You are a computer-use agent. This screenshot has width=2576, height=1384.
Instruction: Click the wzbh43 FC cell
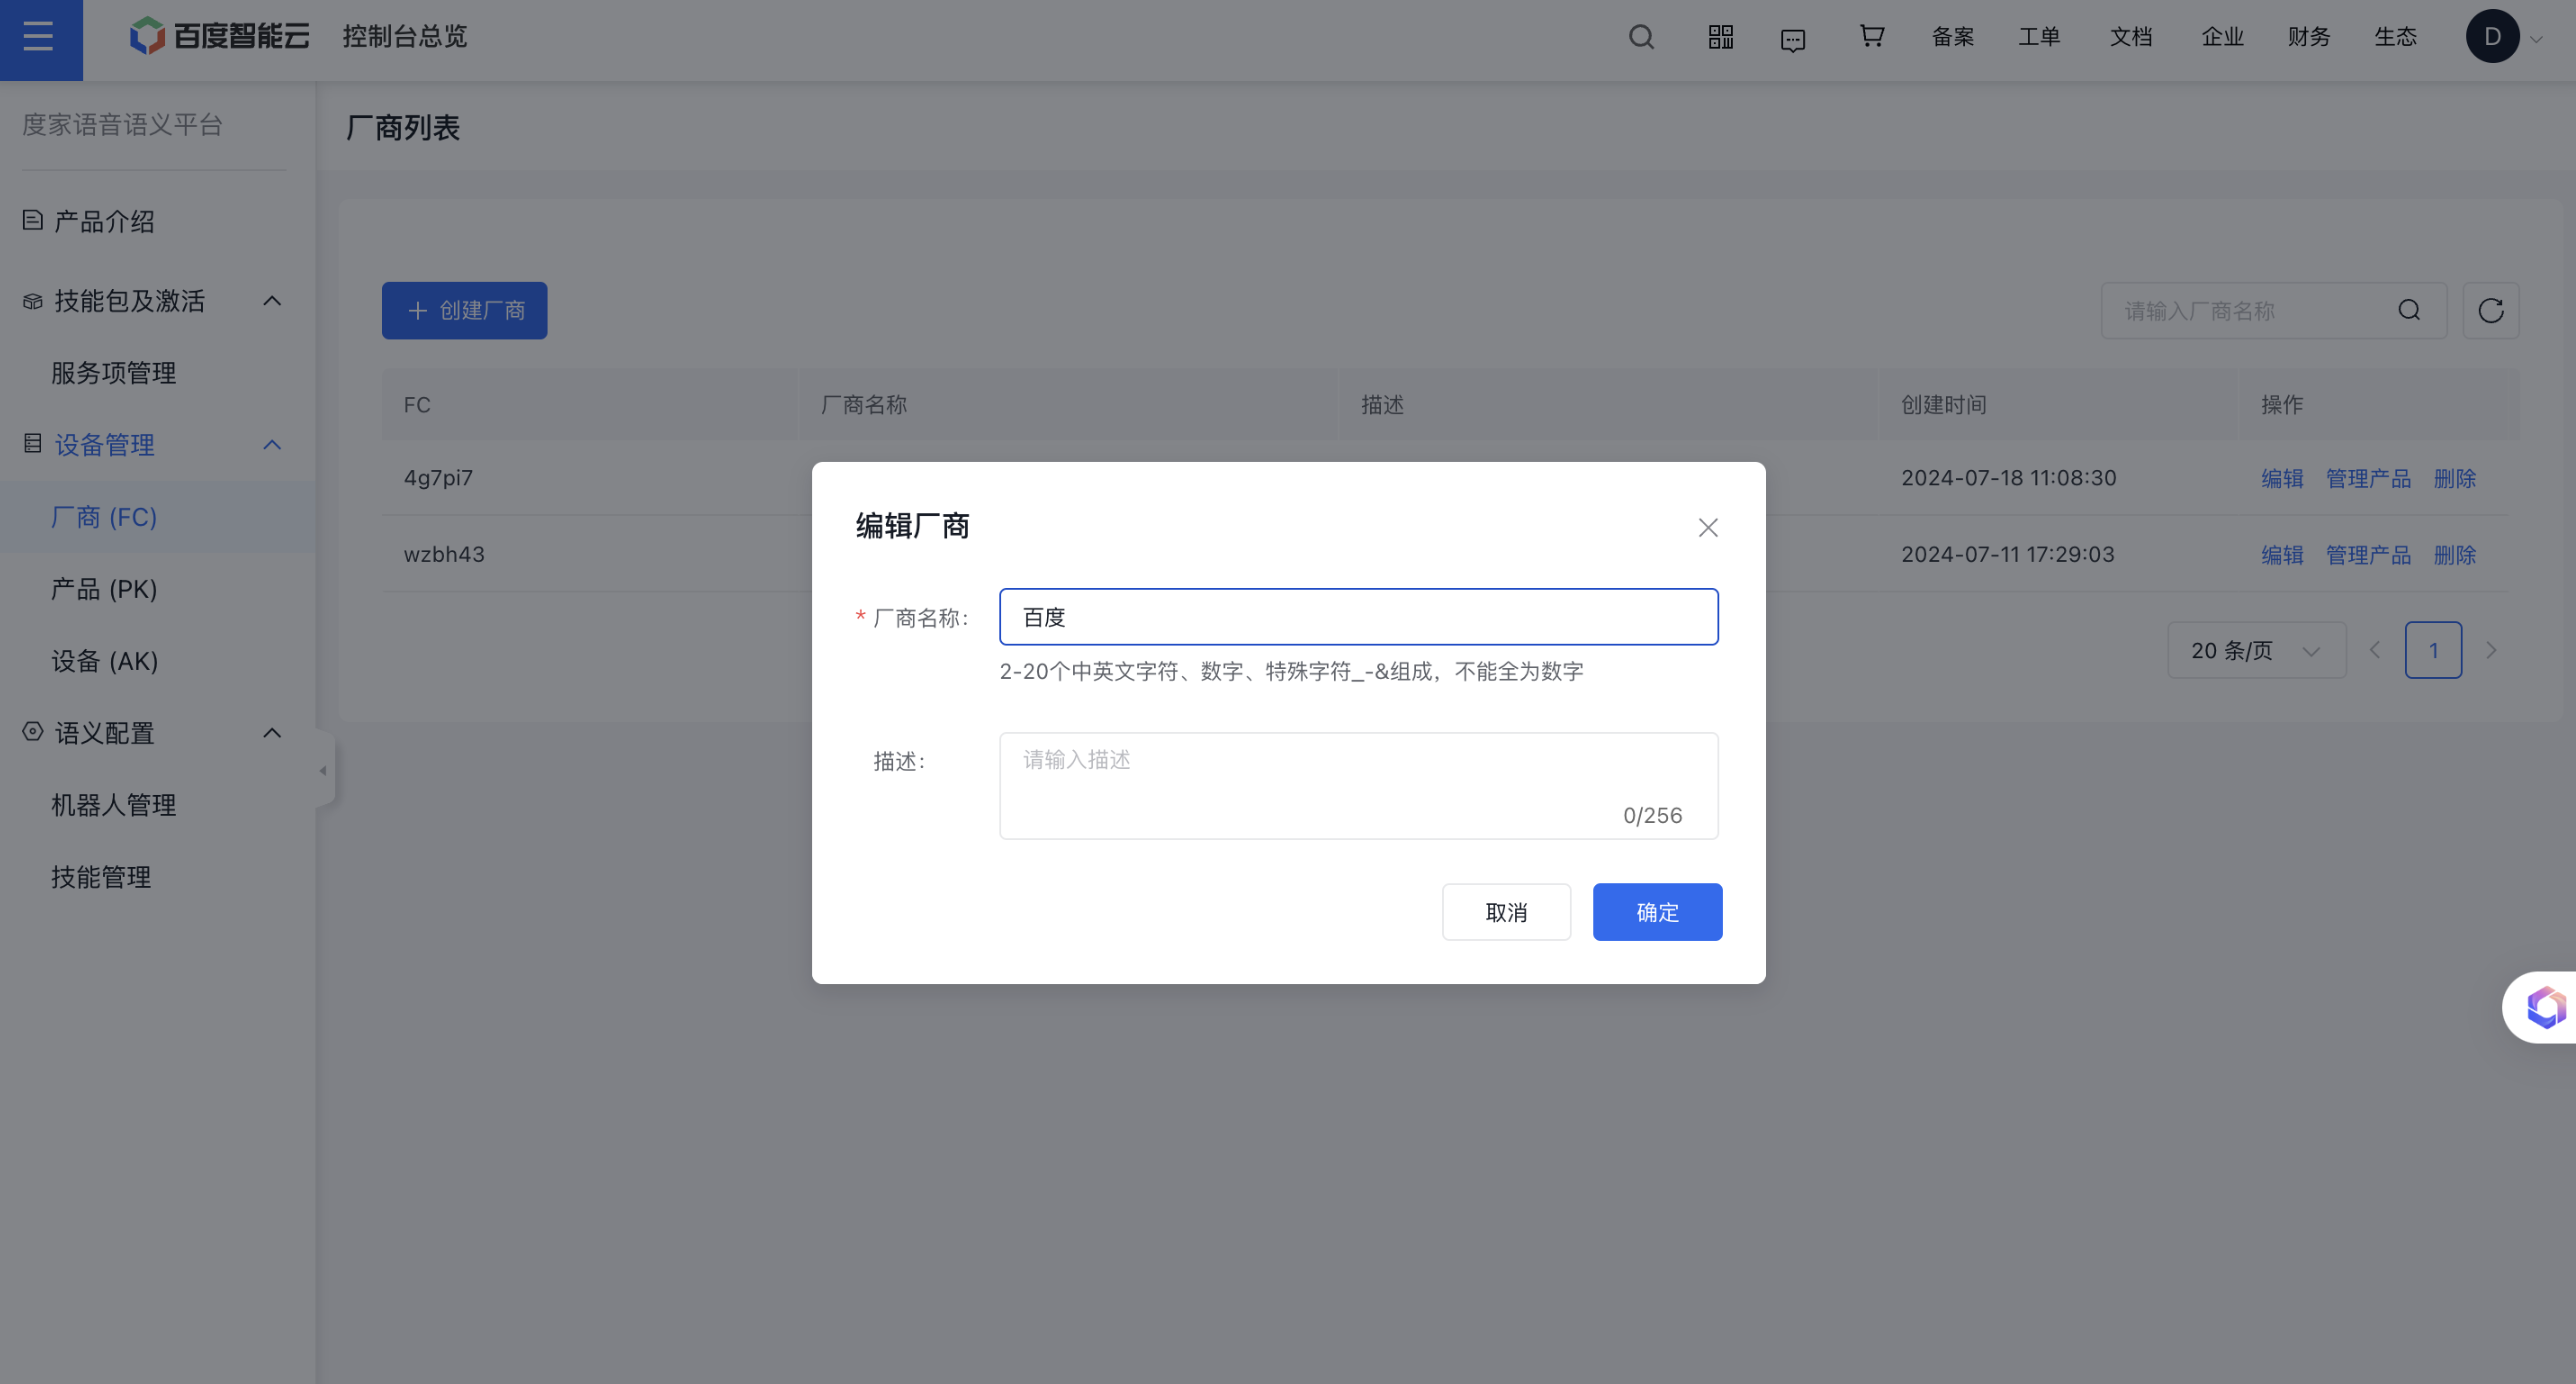click(444, 554)
